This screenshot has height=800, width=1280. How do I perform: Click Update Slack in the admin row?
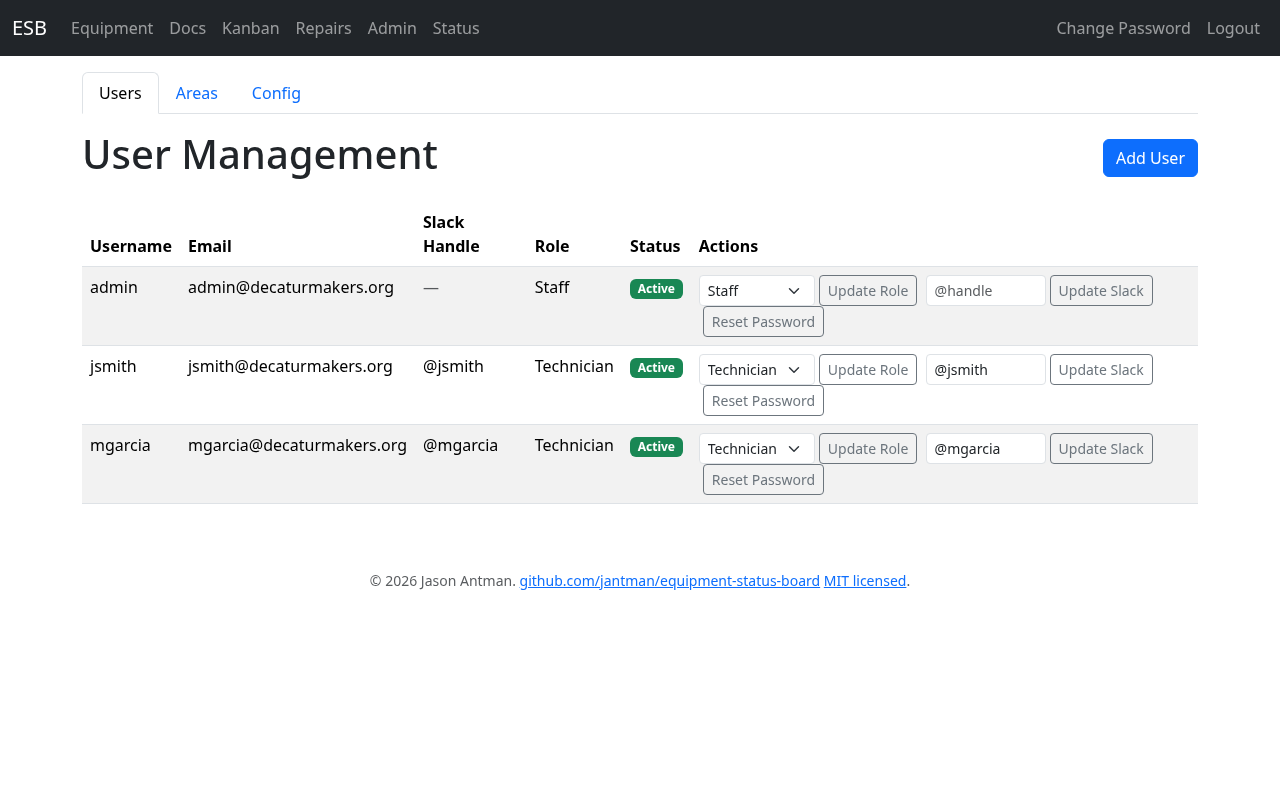click(1101, 291)
